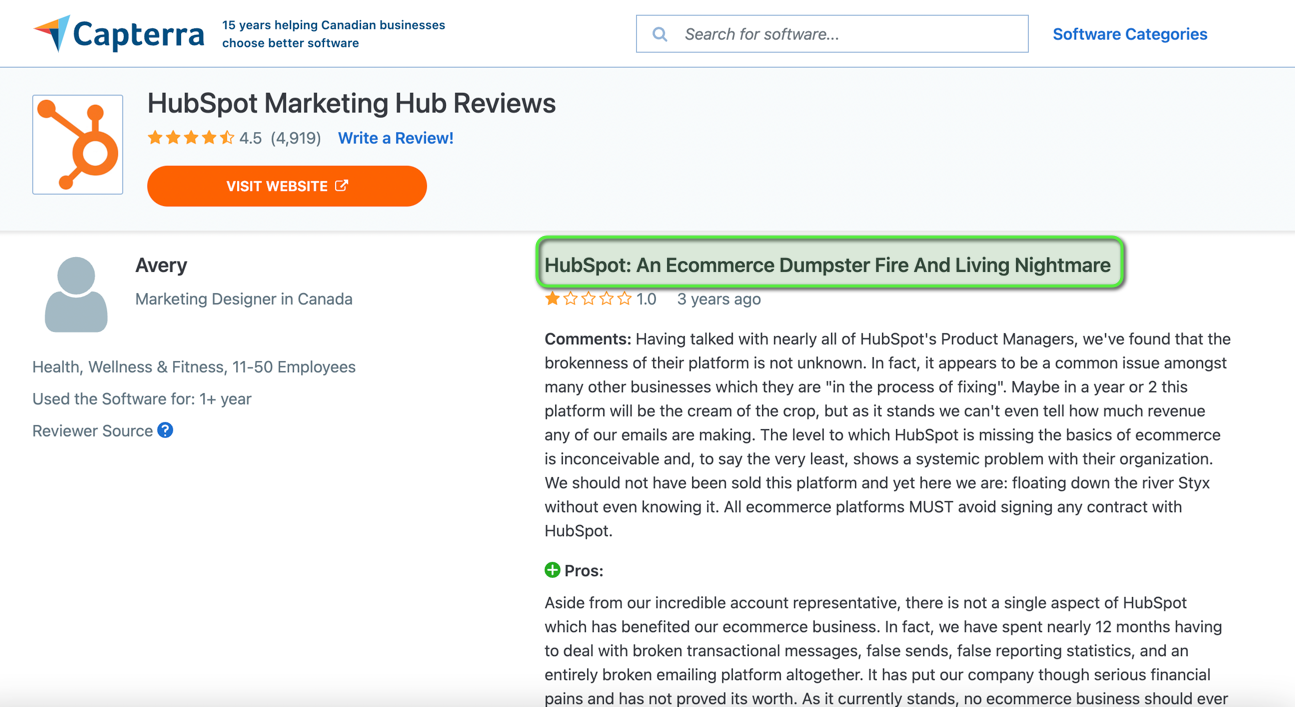The image size is (1295, 707).
Task: Click the HubSpot Marketing Hub Reviews heading
Action: [x=351, y=103]
